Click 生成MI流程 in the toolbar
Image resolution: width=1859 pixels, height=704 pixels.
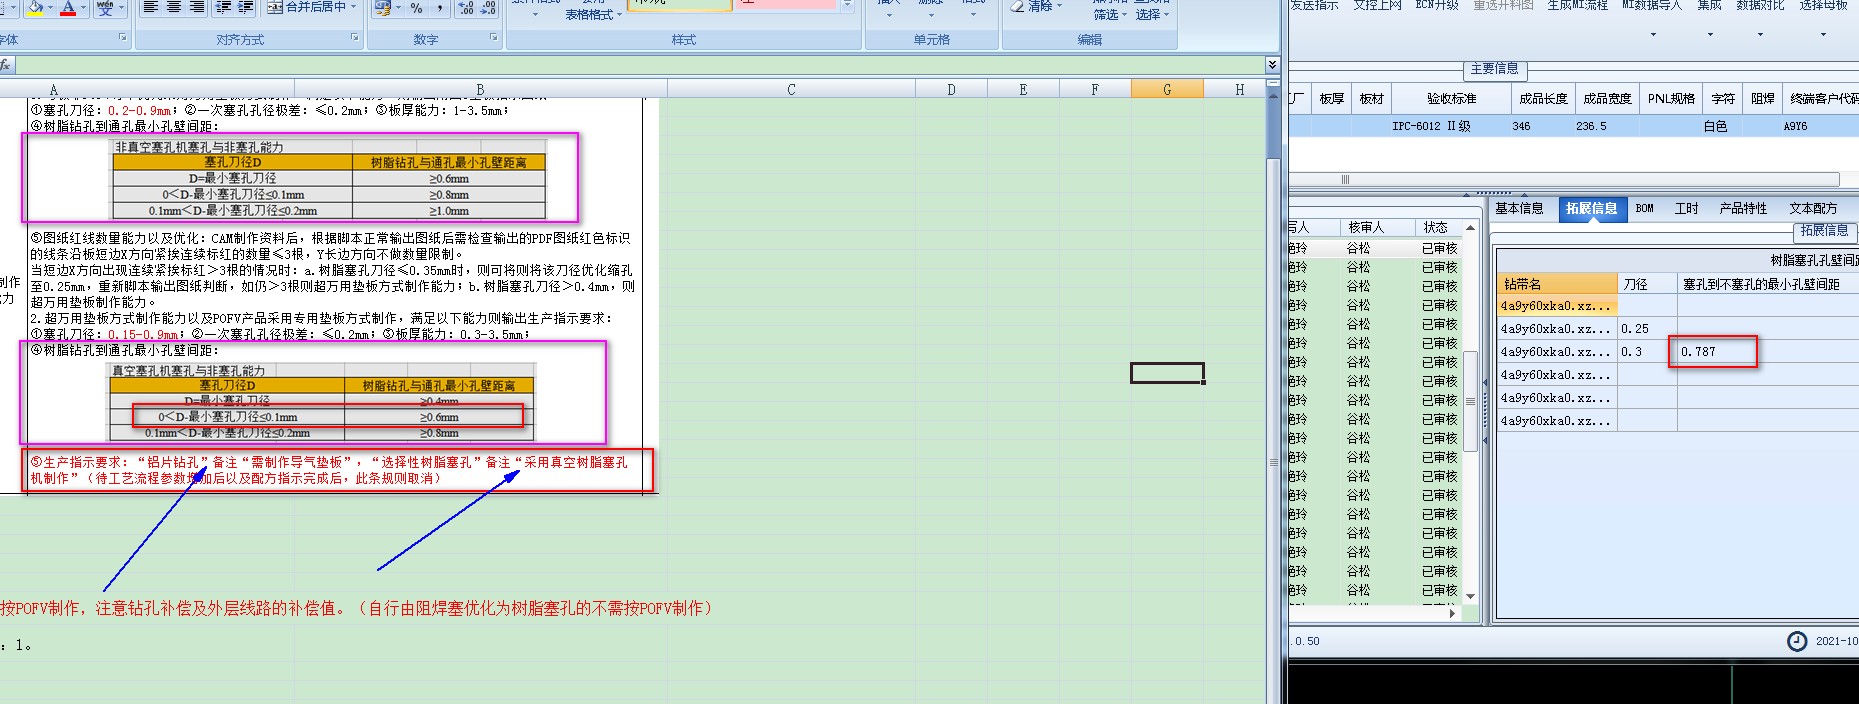coord(1577,5)
